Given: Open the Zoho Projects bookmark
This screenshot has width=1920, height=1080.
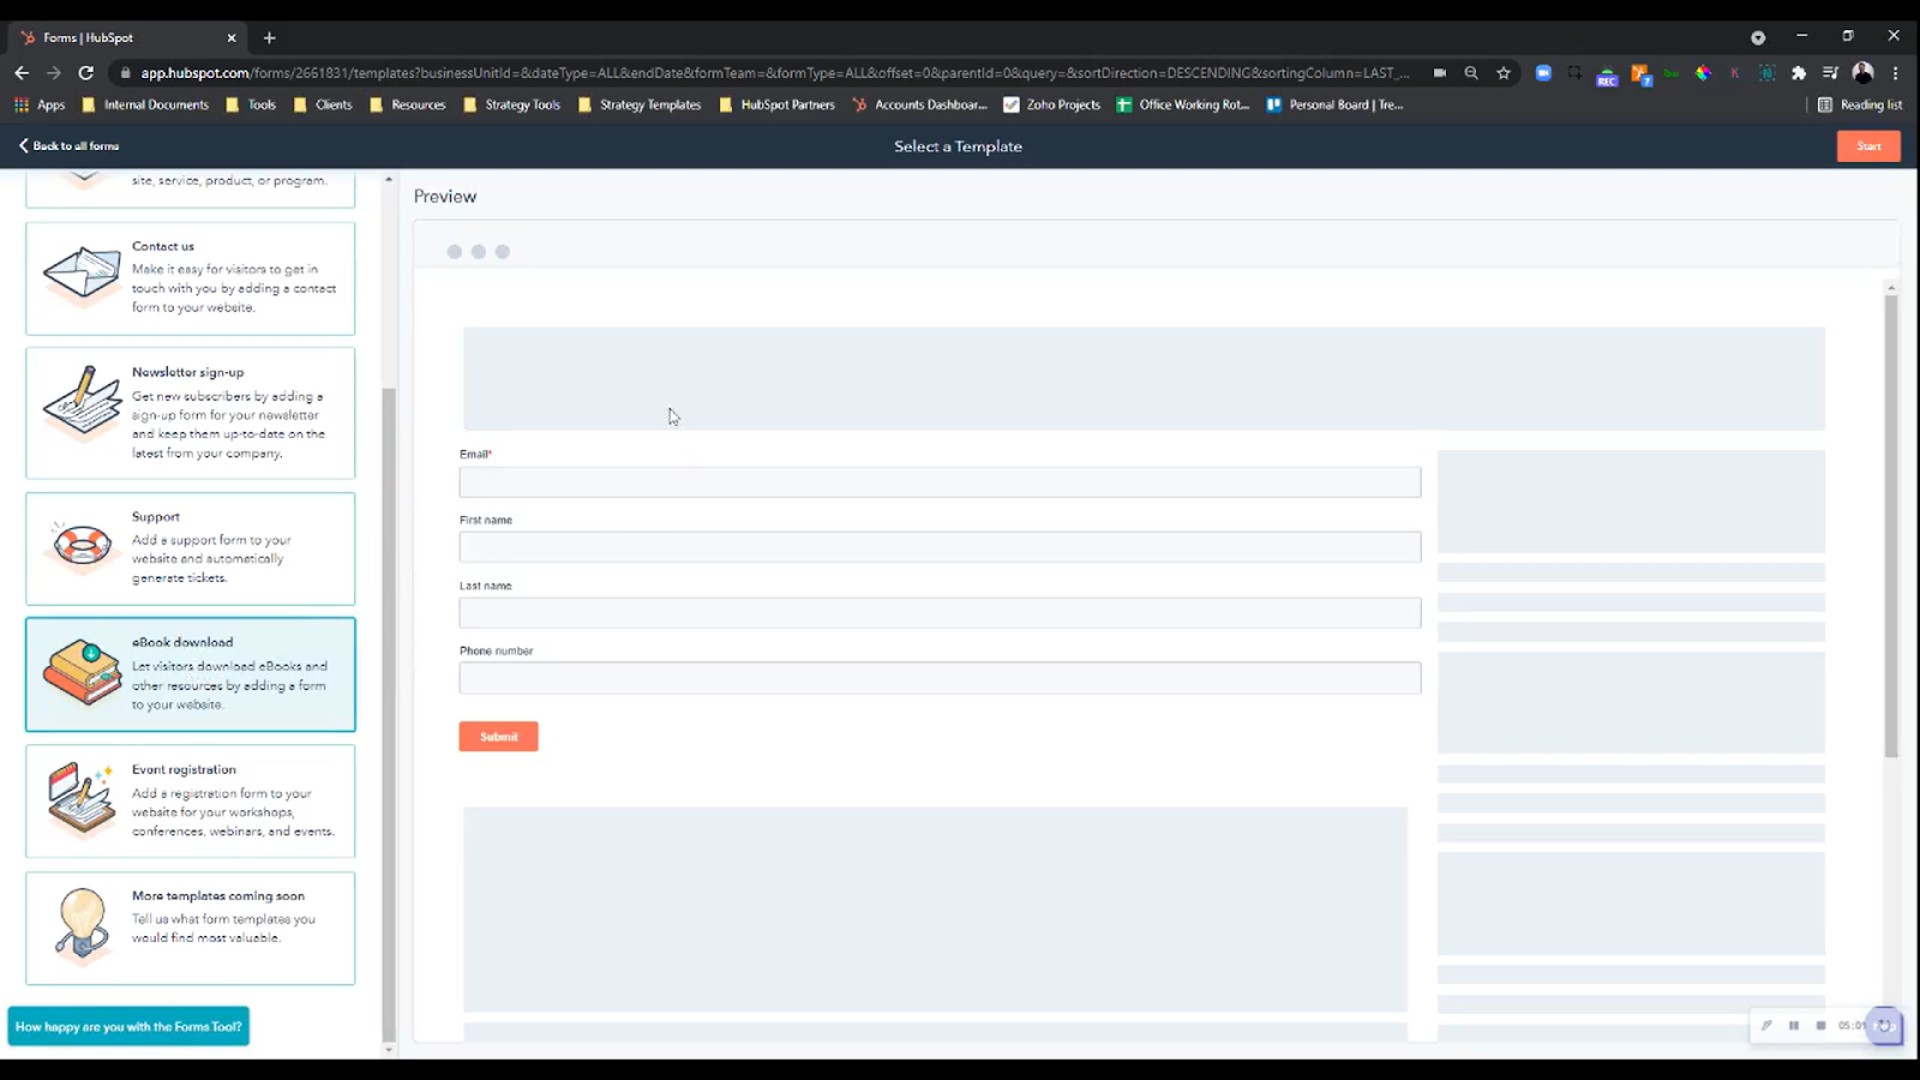Looking at the screenshot, I should click(1052, 105).
